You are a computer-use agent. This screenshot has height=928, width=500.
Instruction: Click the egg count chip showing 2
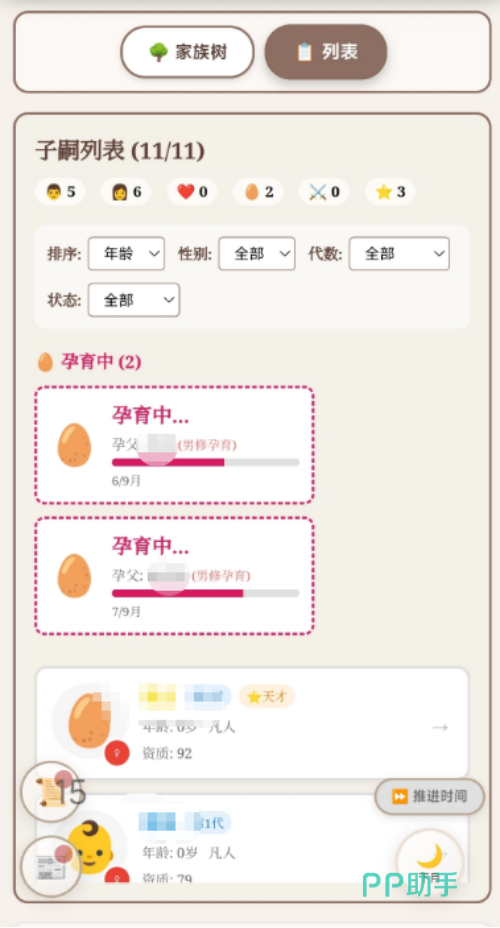(258, 192)
